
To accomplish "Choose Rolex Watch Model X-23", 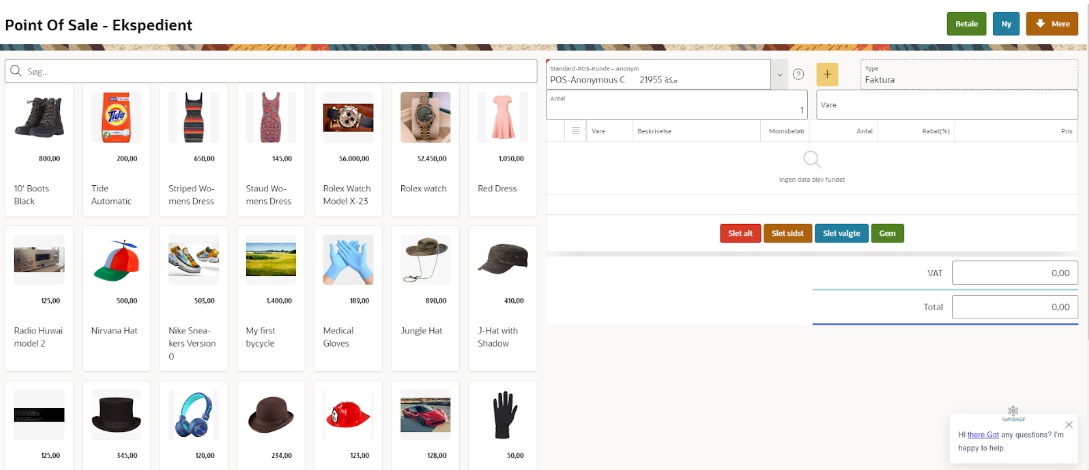I will [x=348, y=150].
